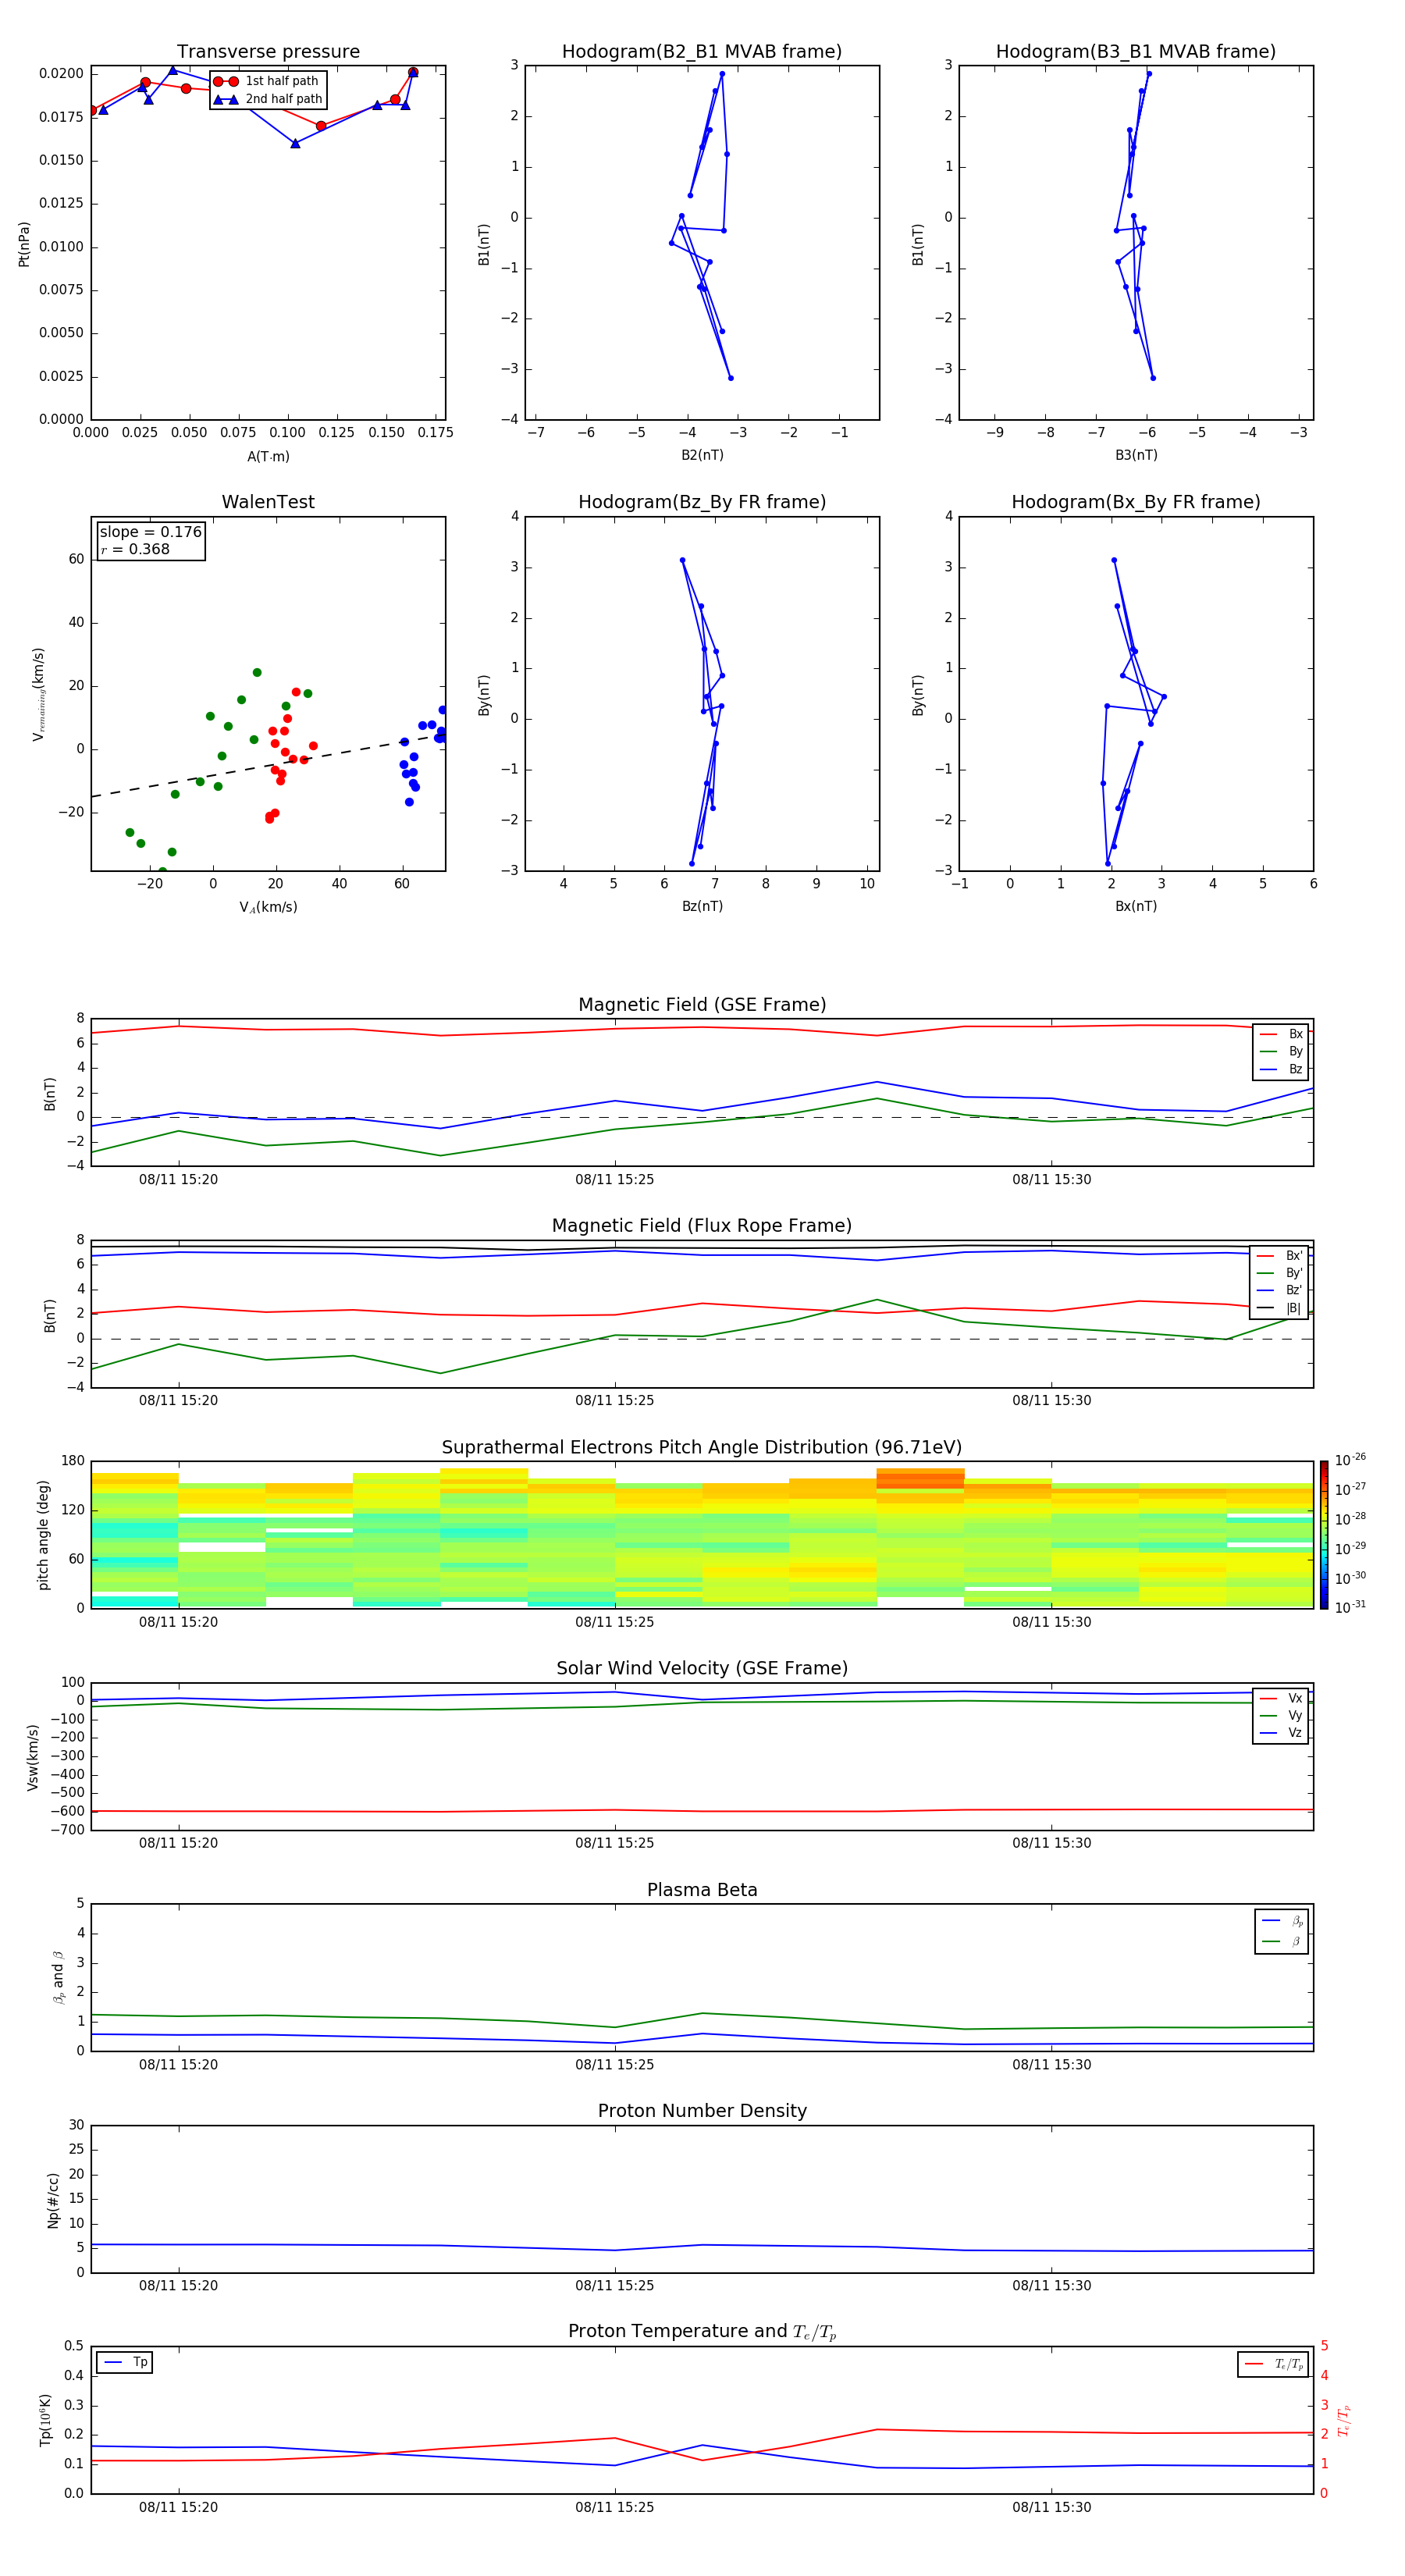Click the 'Bx' legend entry in GSE plot
1405x2576 pixels.
pos(1281,1034)
